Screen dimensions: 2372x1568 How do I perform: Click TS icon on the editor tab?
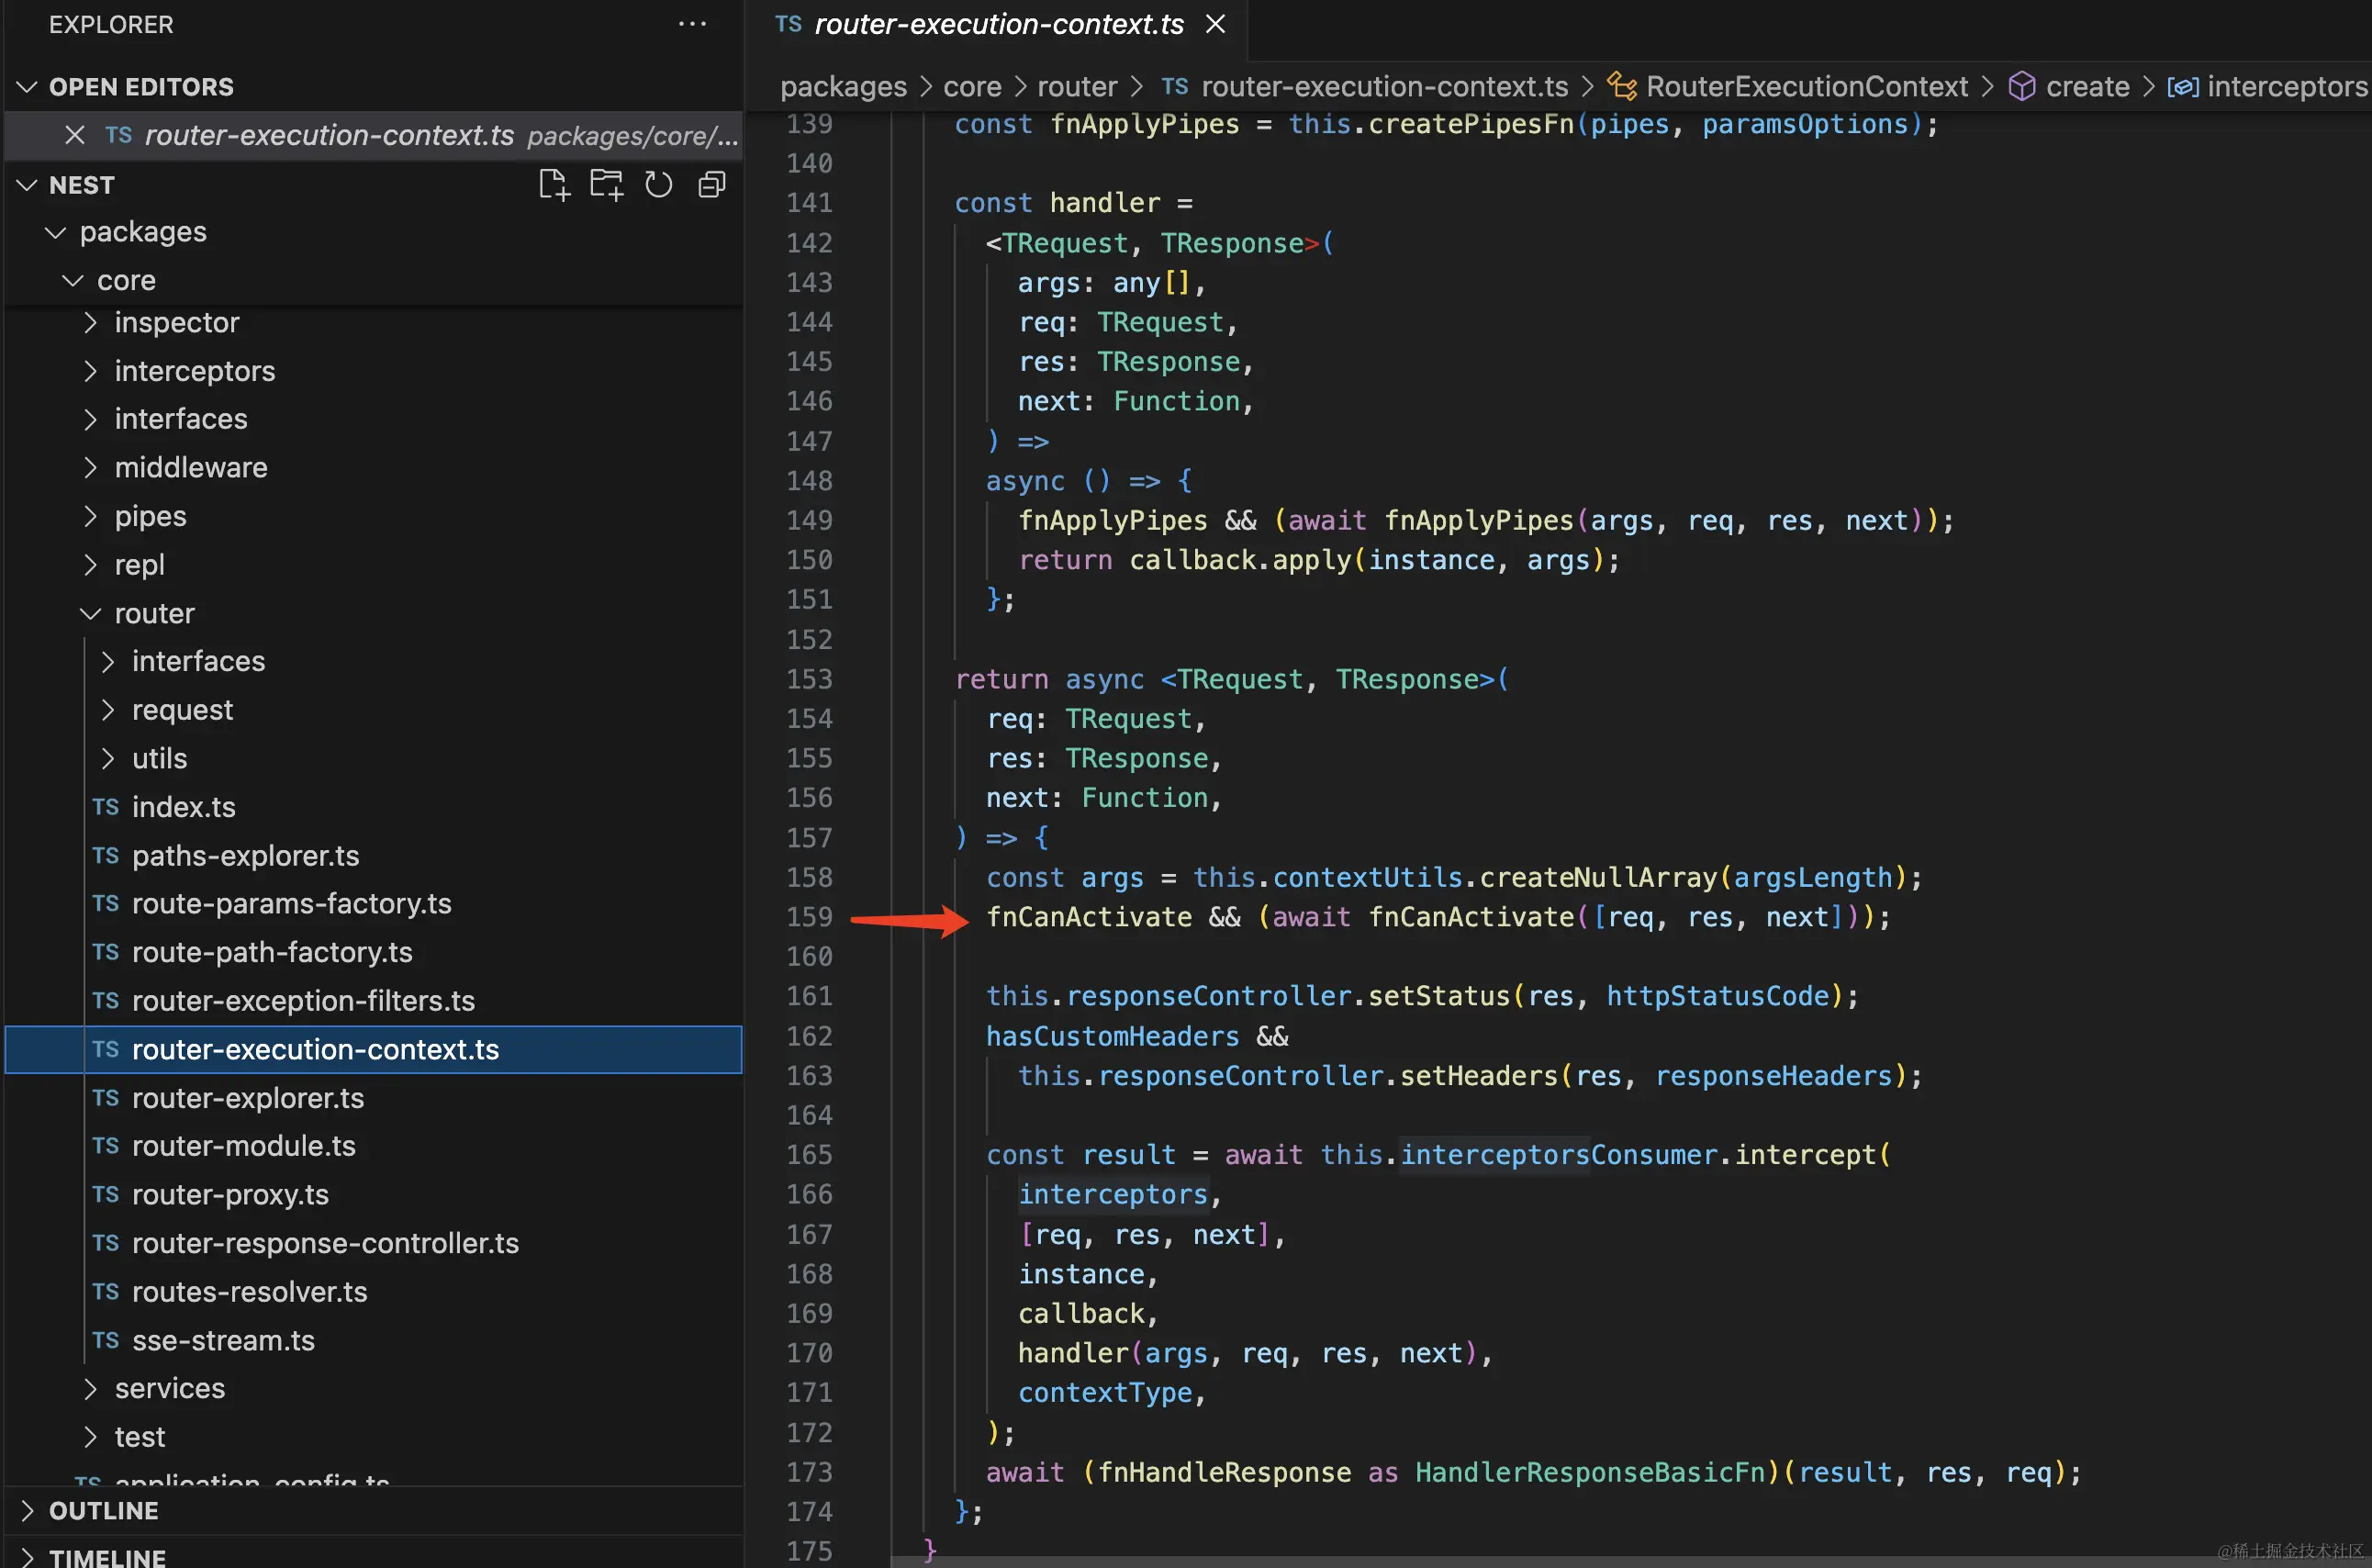tap(788, 24)
